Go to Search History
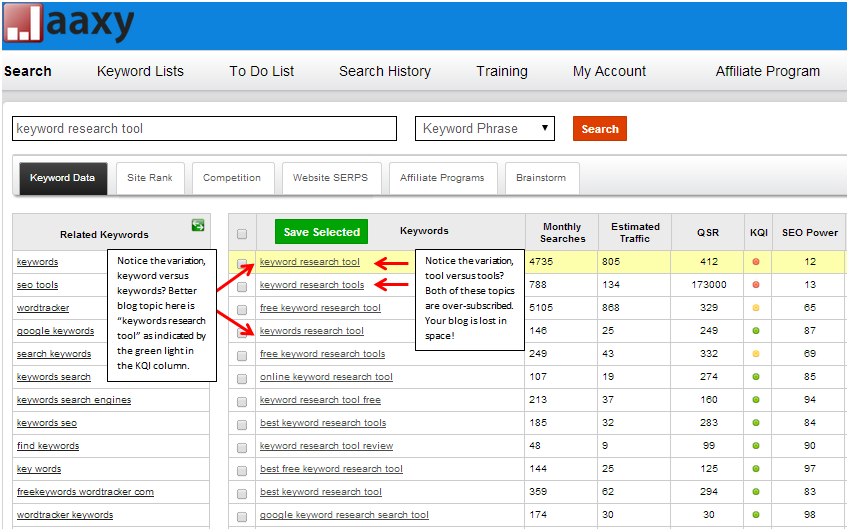This screenshot has width=847, height=529. (385, 71)
